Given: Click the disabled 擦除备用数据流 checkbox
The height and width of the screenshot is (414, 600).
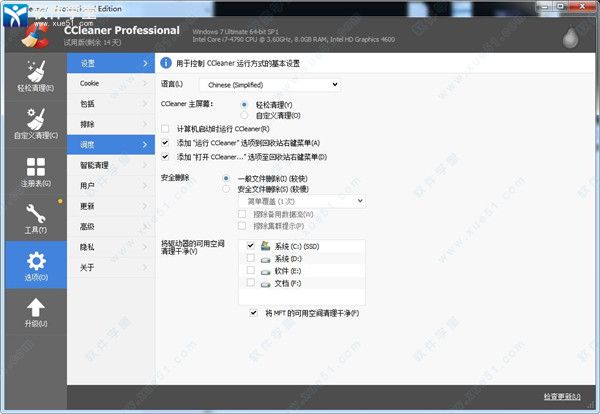Looking at the screenshot, I should (242, 214).
